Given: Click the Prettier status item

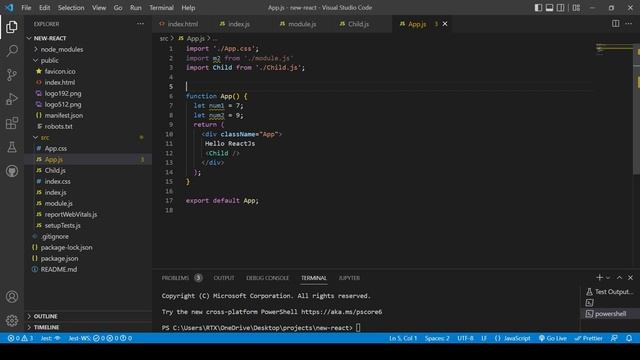Looking at the screenshot, I should 588,338.
